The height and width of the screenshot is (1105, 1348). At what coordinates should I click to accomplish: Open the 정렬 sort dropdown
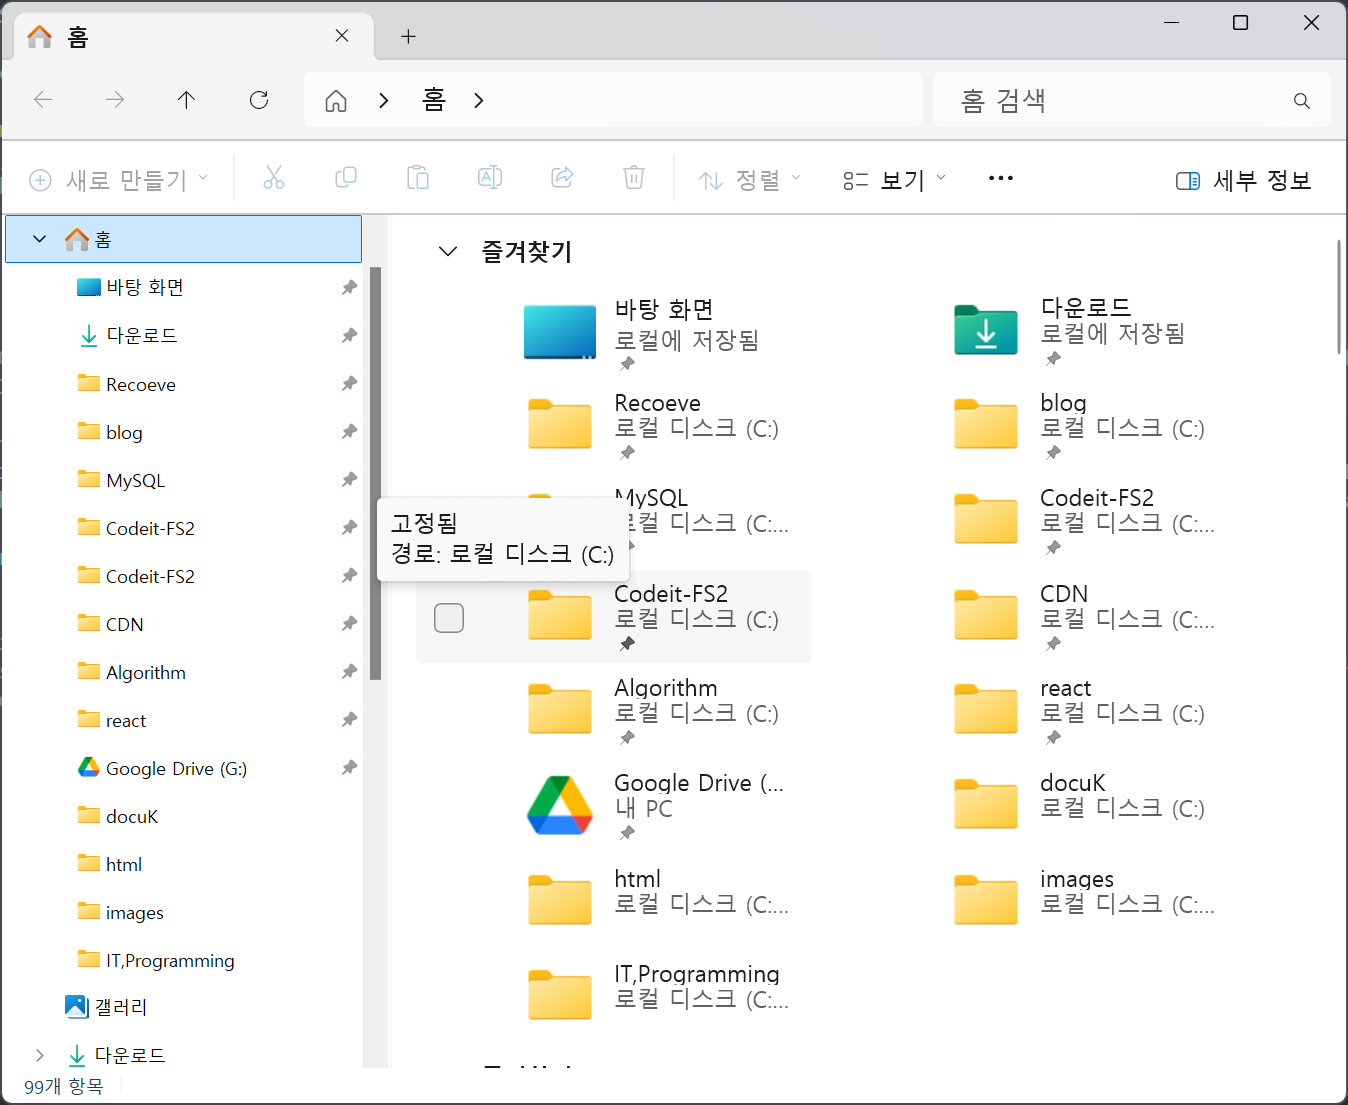750,180
